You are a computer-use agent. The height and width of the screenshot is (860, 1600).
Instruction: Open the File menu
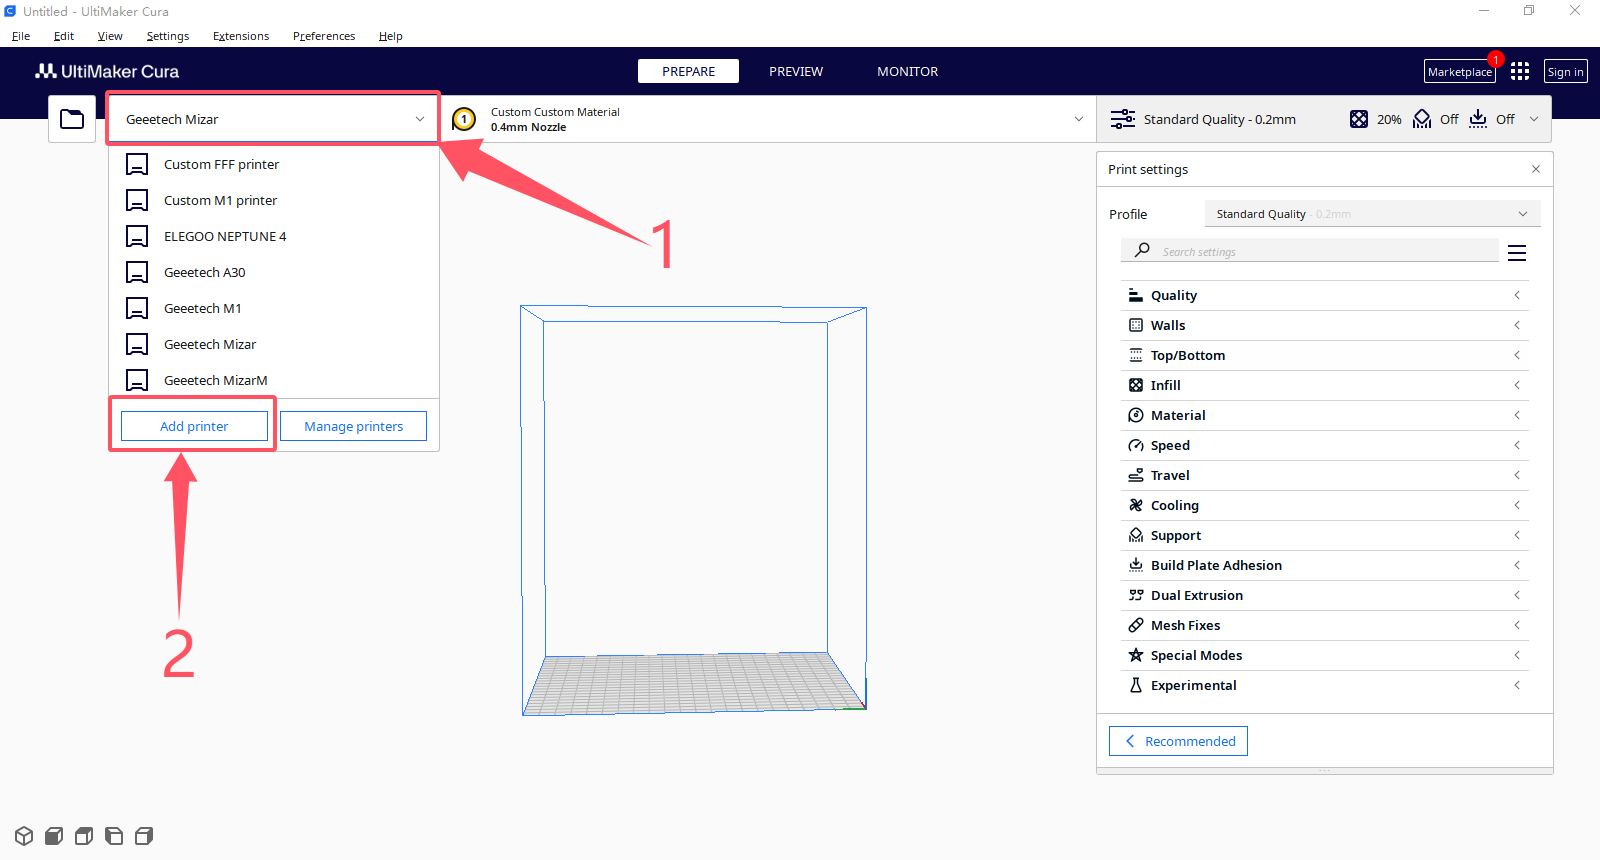point(21,36)
